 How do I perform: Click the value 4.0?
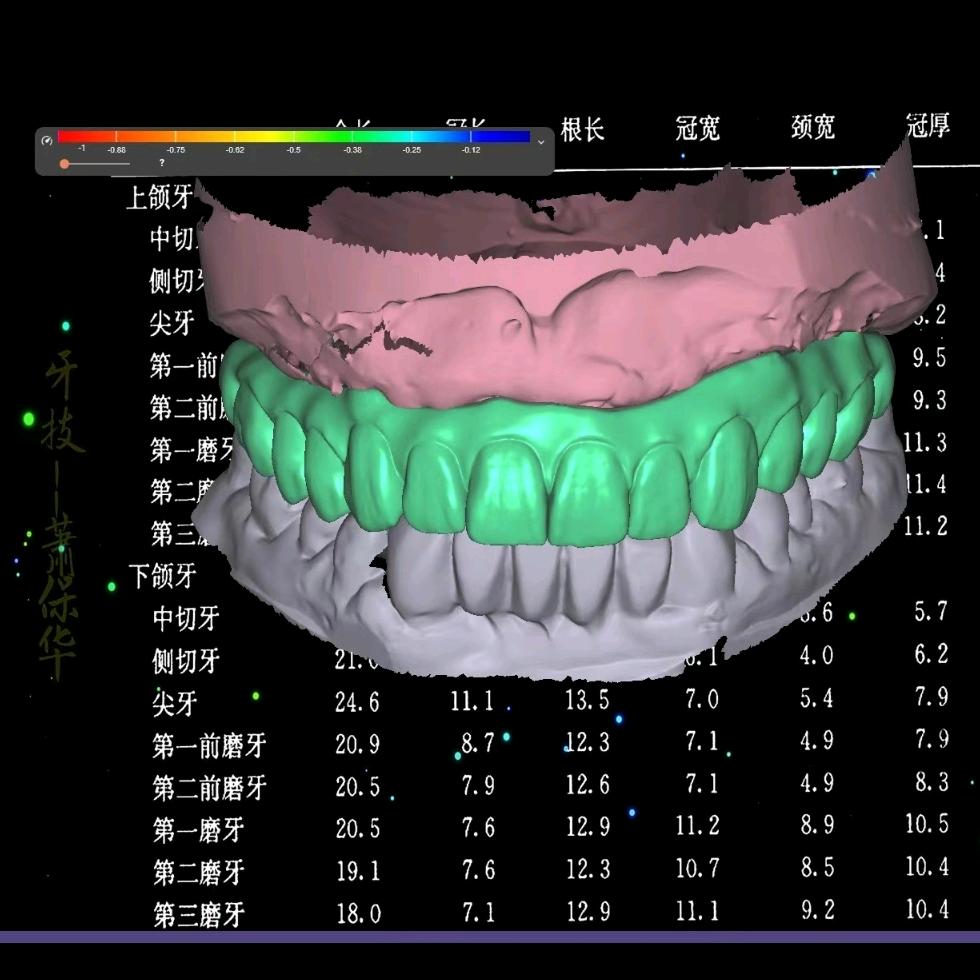coord(817,655)
